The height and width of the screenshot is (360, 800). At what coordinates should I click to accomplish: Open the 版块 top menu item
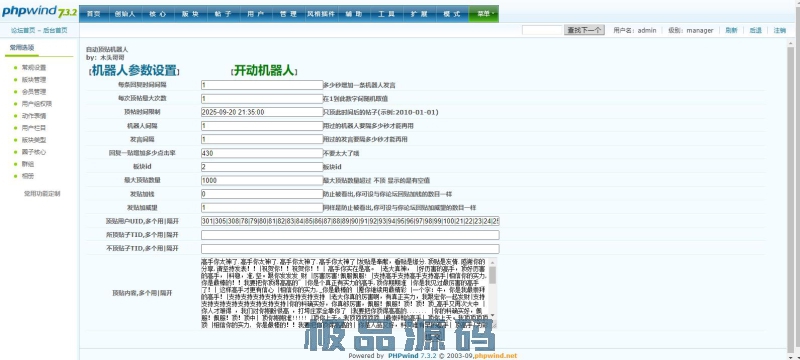pos(190,14)
